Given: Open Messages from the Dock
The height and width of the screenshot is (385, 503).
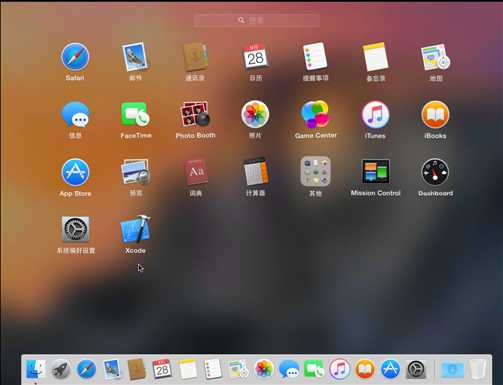Looking at the screenshot, I should 289,369.
